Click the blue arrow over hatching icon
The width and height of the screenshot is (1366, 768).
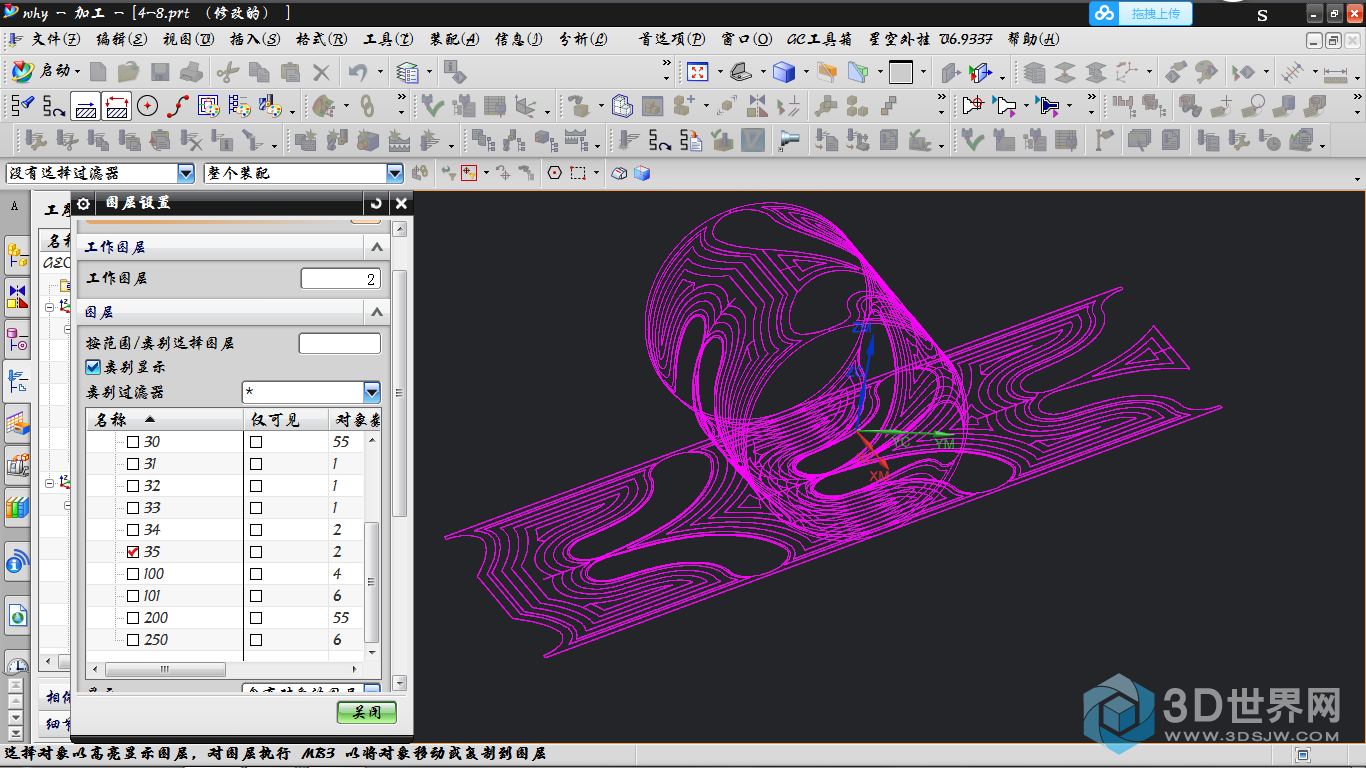(x=86, y=106)
